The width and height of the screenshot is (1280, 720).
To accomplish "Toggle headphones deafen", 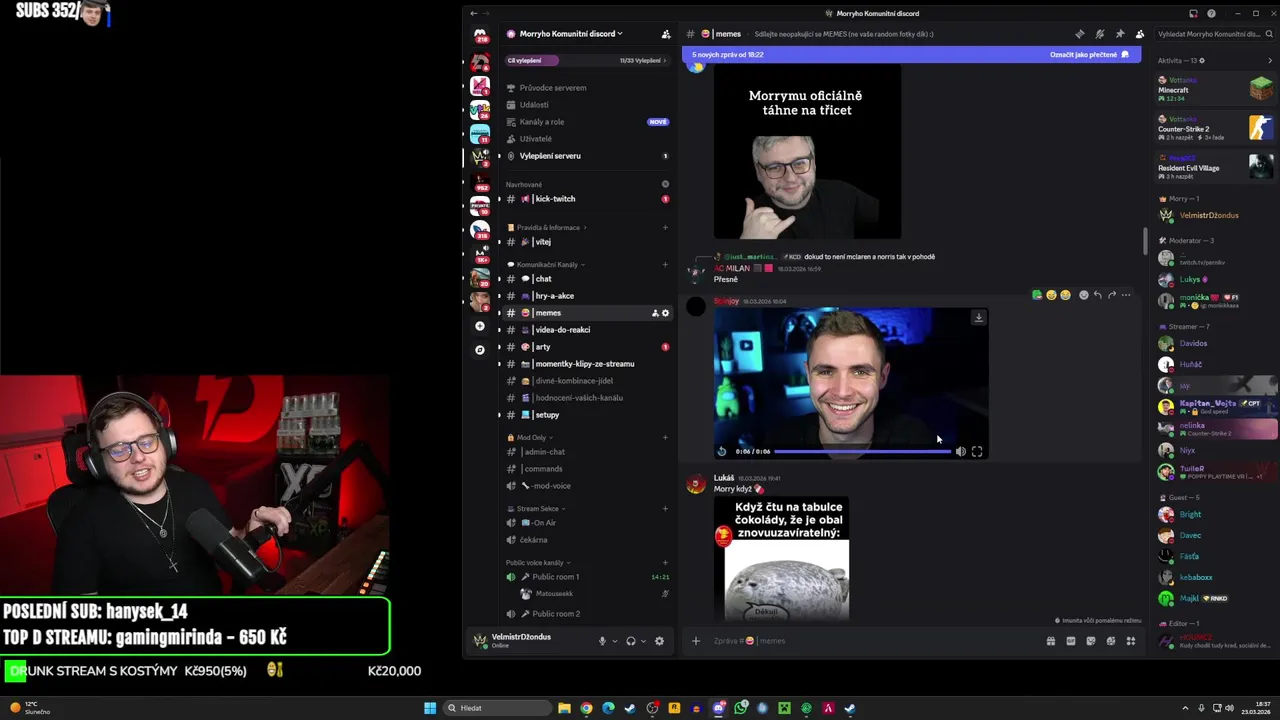I will coord(631,641).
